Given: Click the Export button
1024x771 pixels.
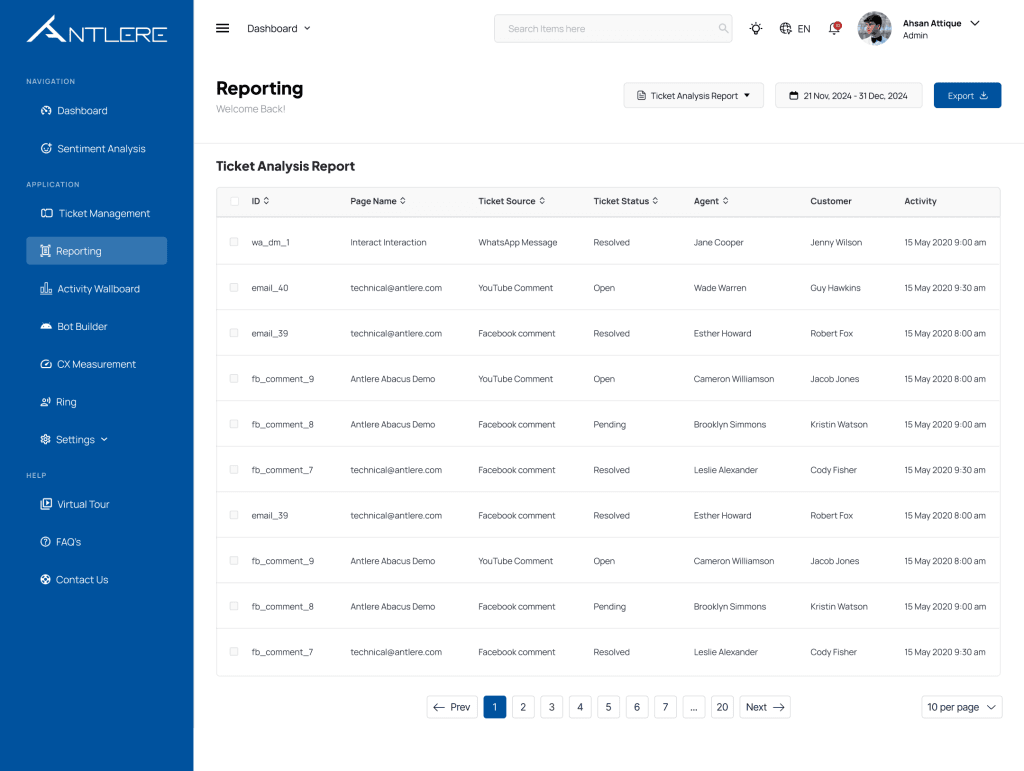Looking at the screenshot, I should click(967, 95).
